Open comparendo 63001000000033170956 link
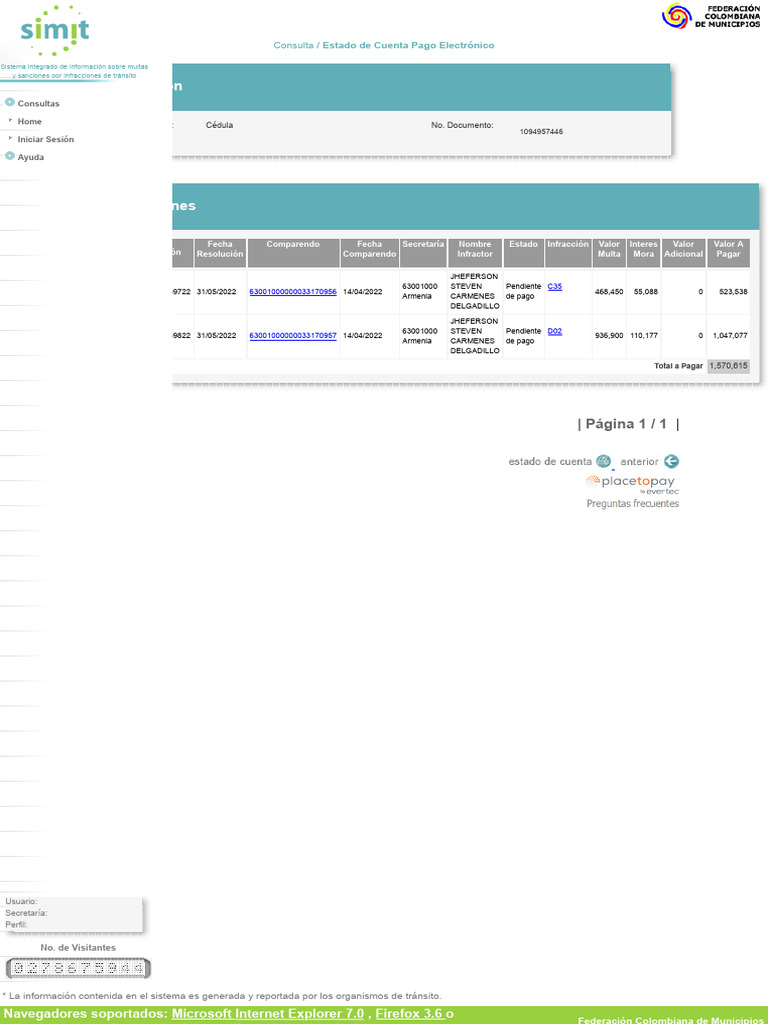Image resolution: width=768 pixels, height=1024 pixels. (293, 291)
